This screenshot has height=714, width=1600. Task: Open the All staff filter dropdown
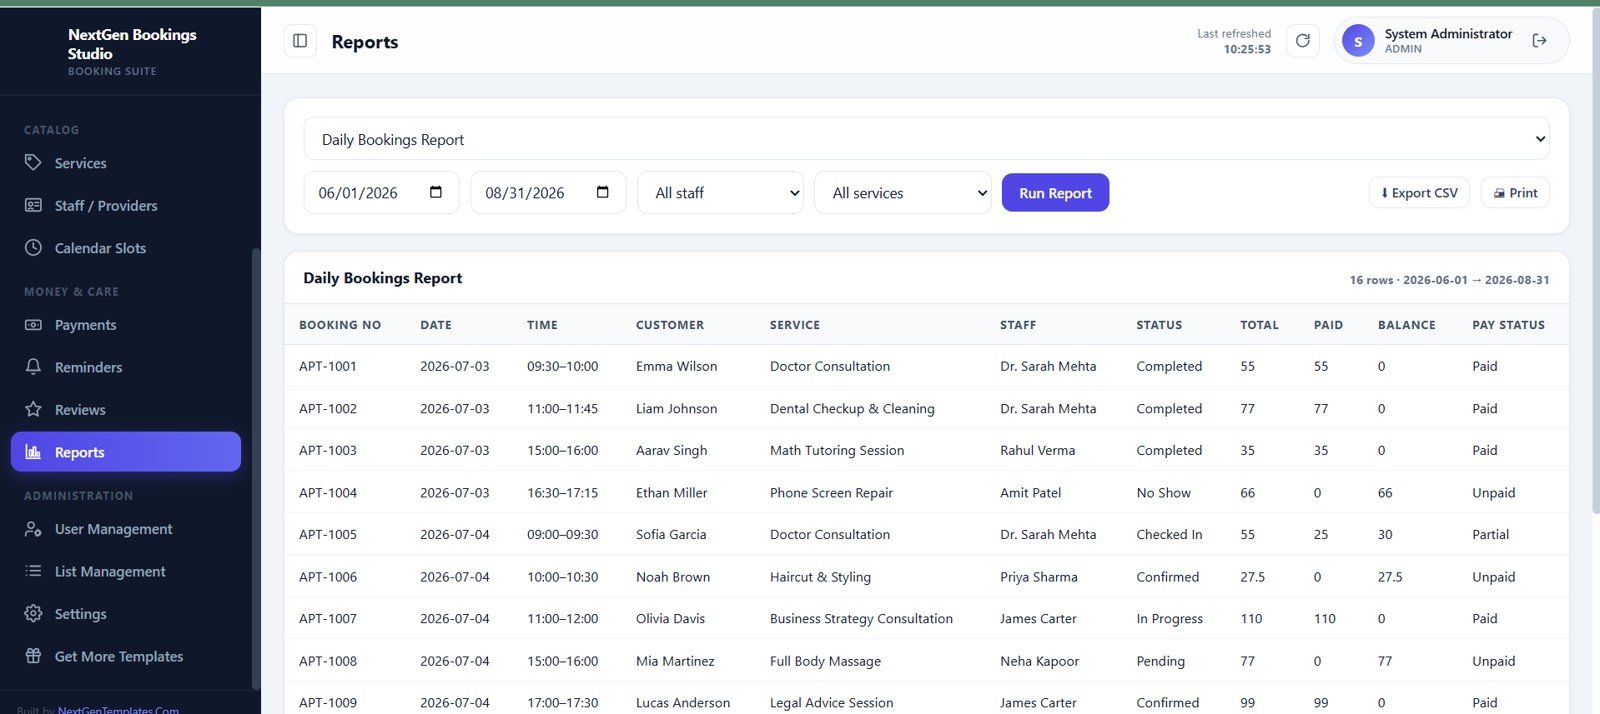(x=721, y=193)
